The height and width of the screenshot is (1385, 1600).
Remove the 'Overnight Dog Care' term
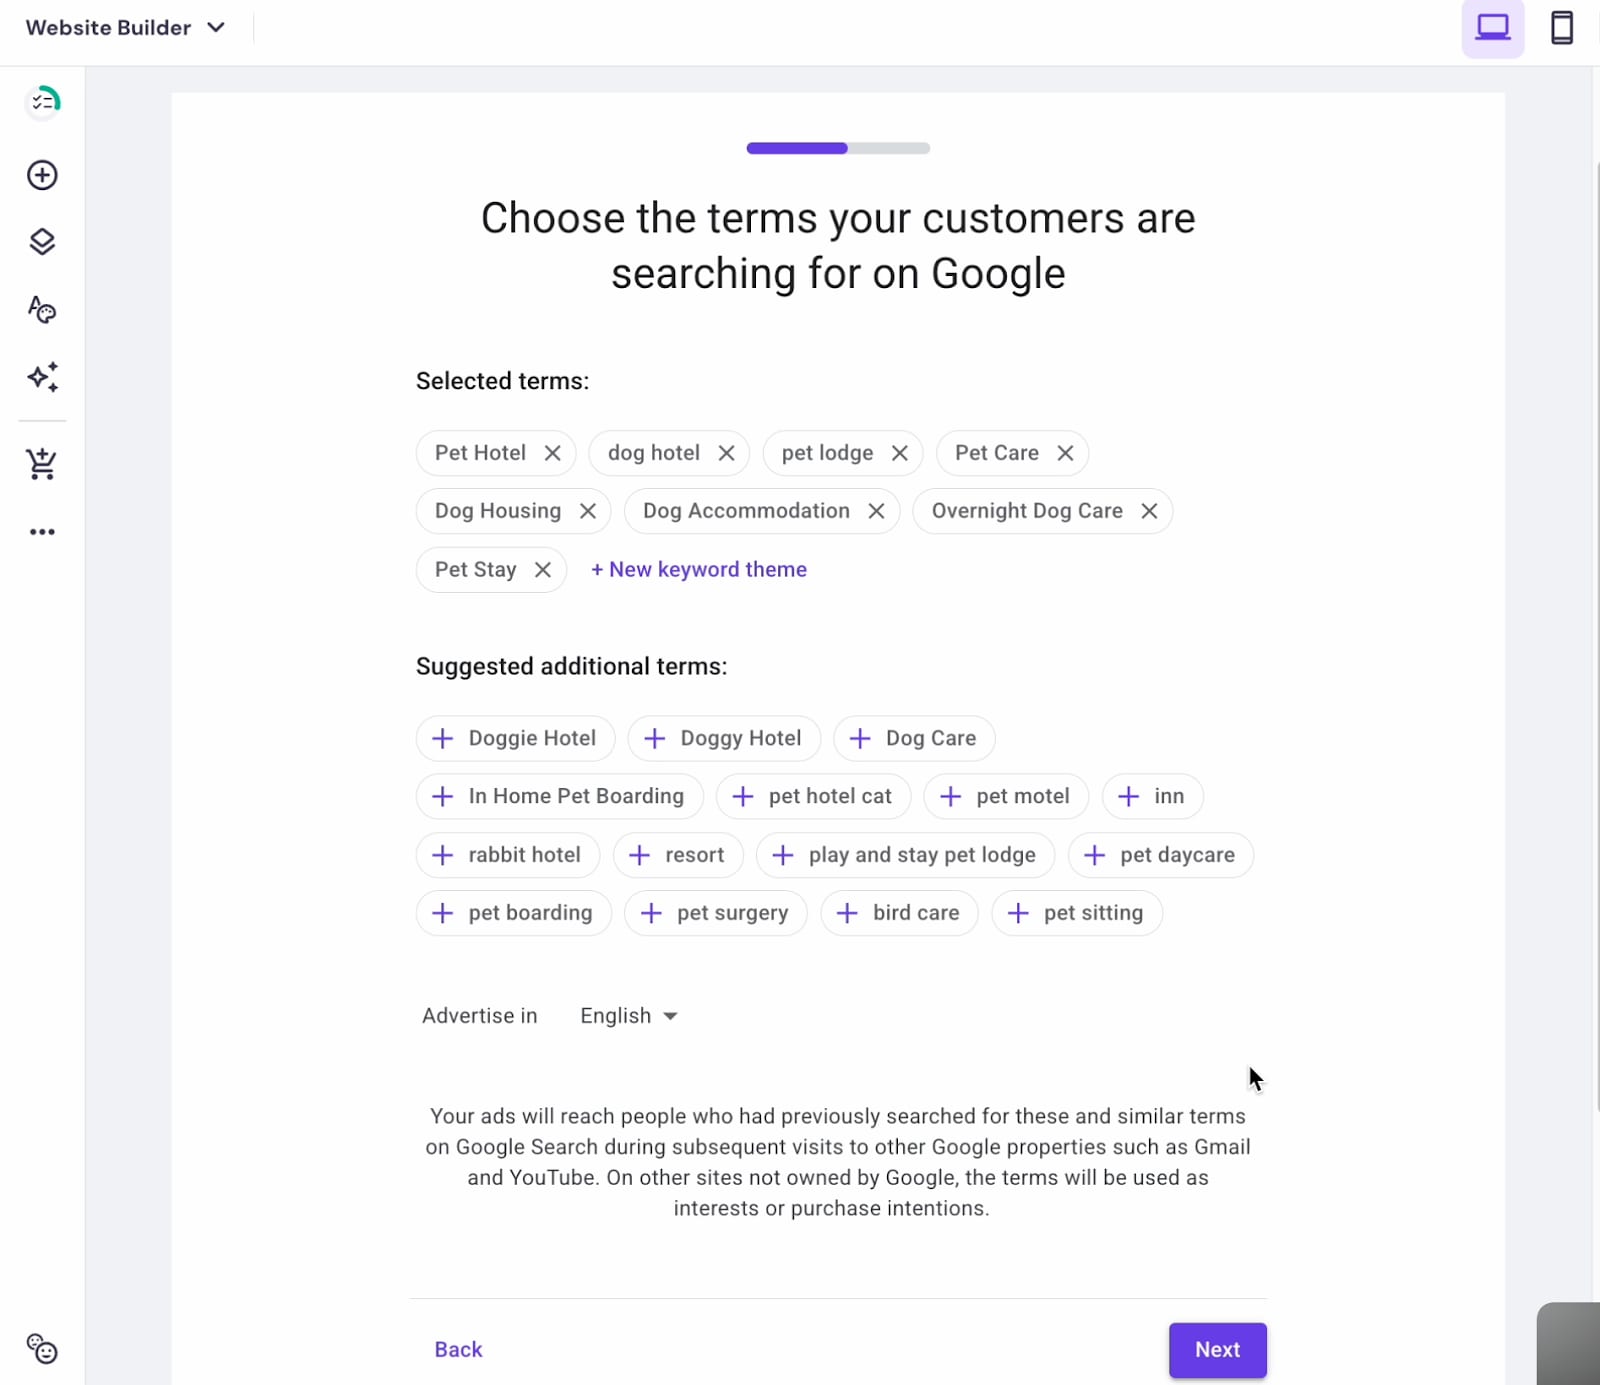tap(1149, 511)
